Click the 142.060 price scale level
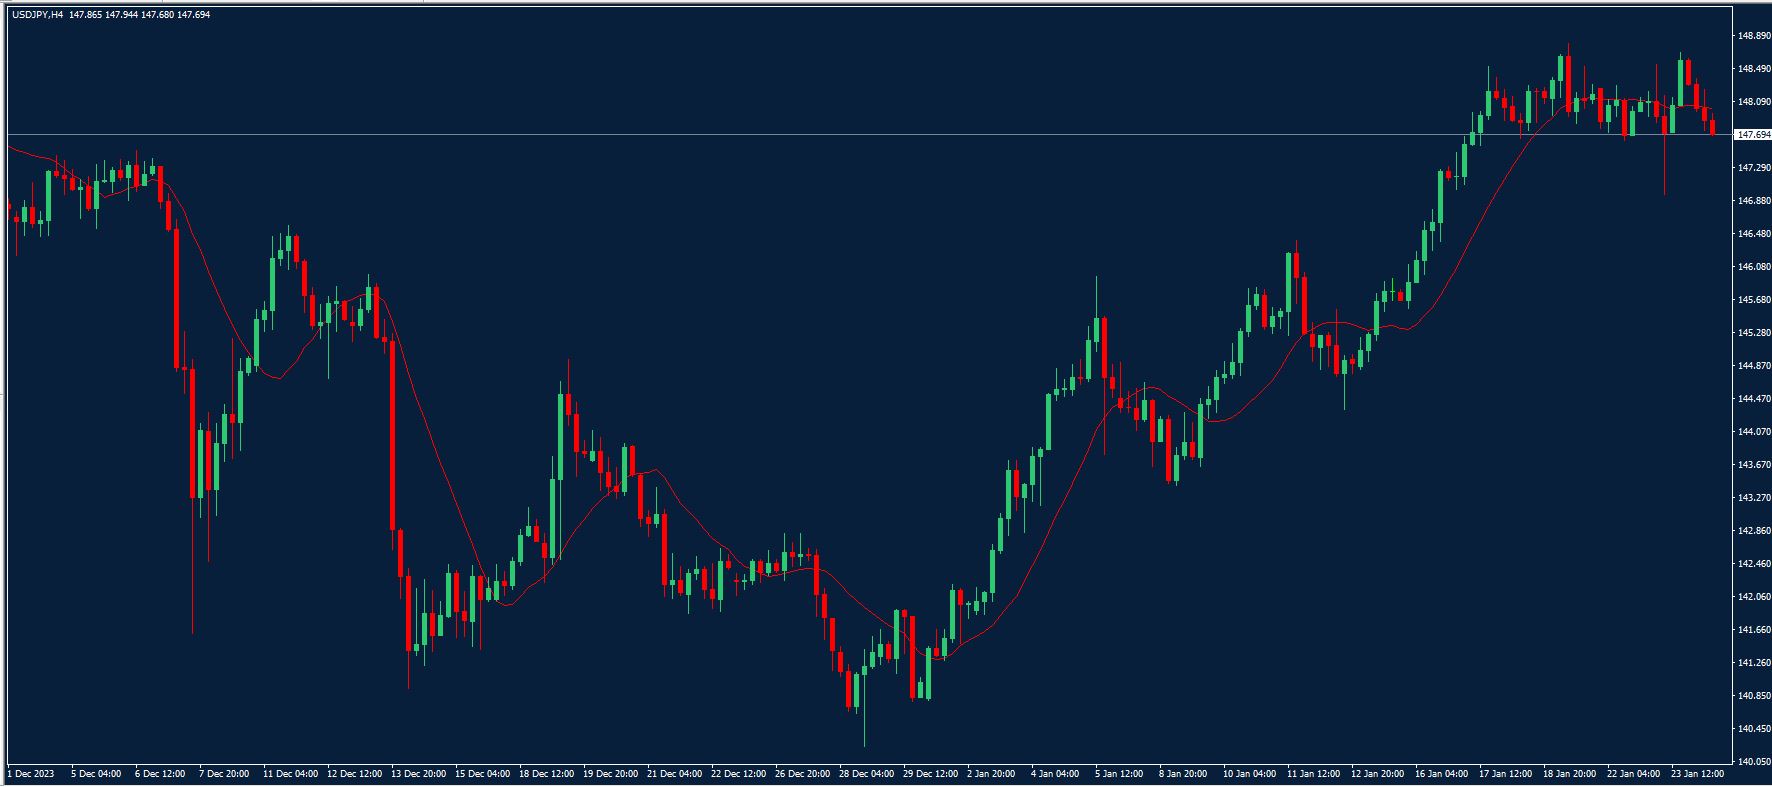 (x=1753, y=597)
